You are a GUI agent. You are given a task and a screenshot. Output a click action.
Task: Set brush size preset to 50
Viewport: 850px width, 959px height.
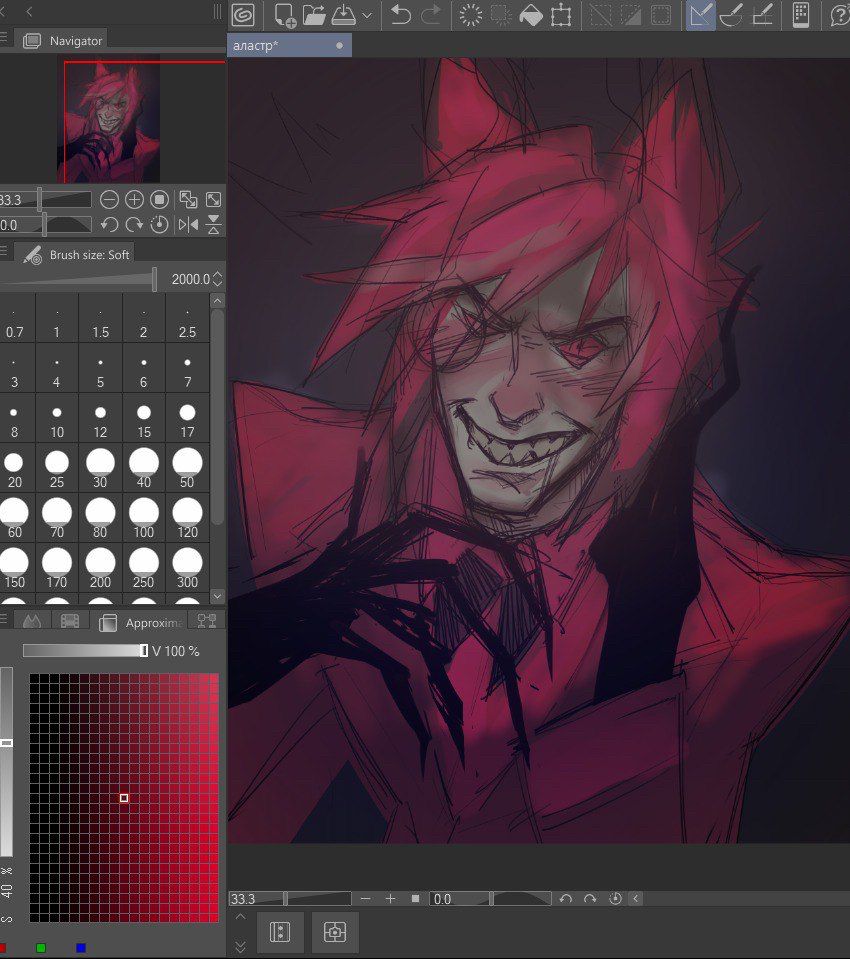pyautogui.click(x=187, y=468)
